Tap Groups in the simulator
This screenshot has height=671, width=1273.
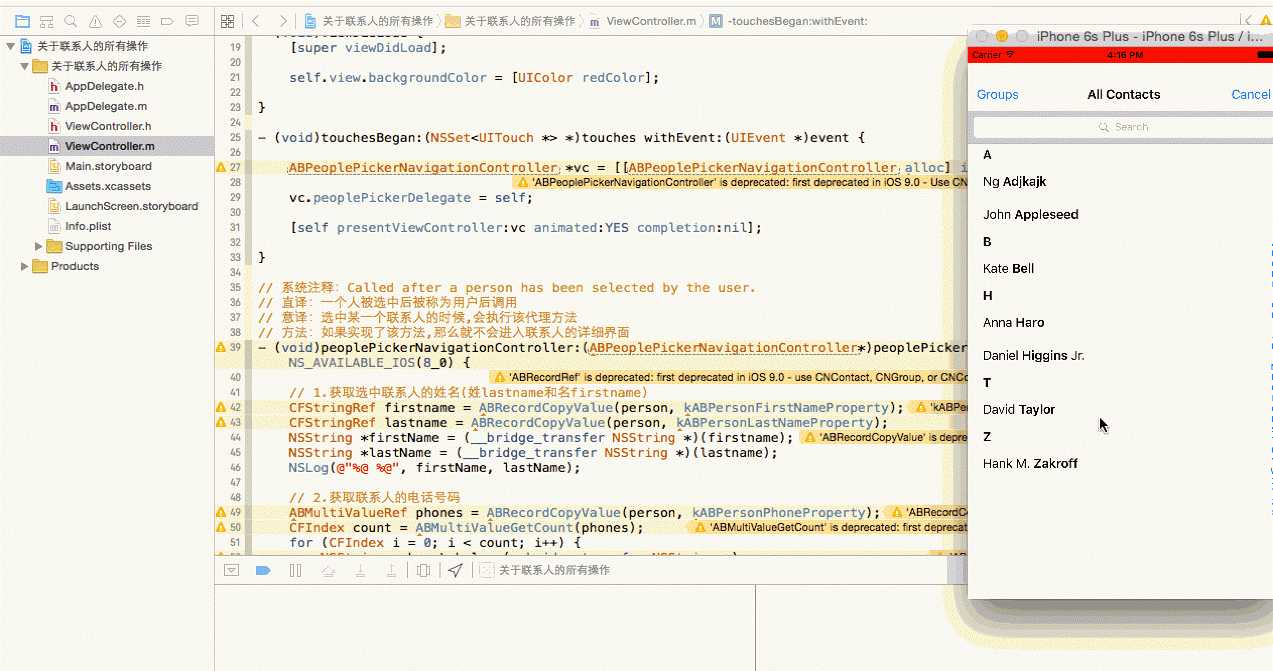pos(997,95)
